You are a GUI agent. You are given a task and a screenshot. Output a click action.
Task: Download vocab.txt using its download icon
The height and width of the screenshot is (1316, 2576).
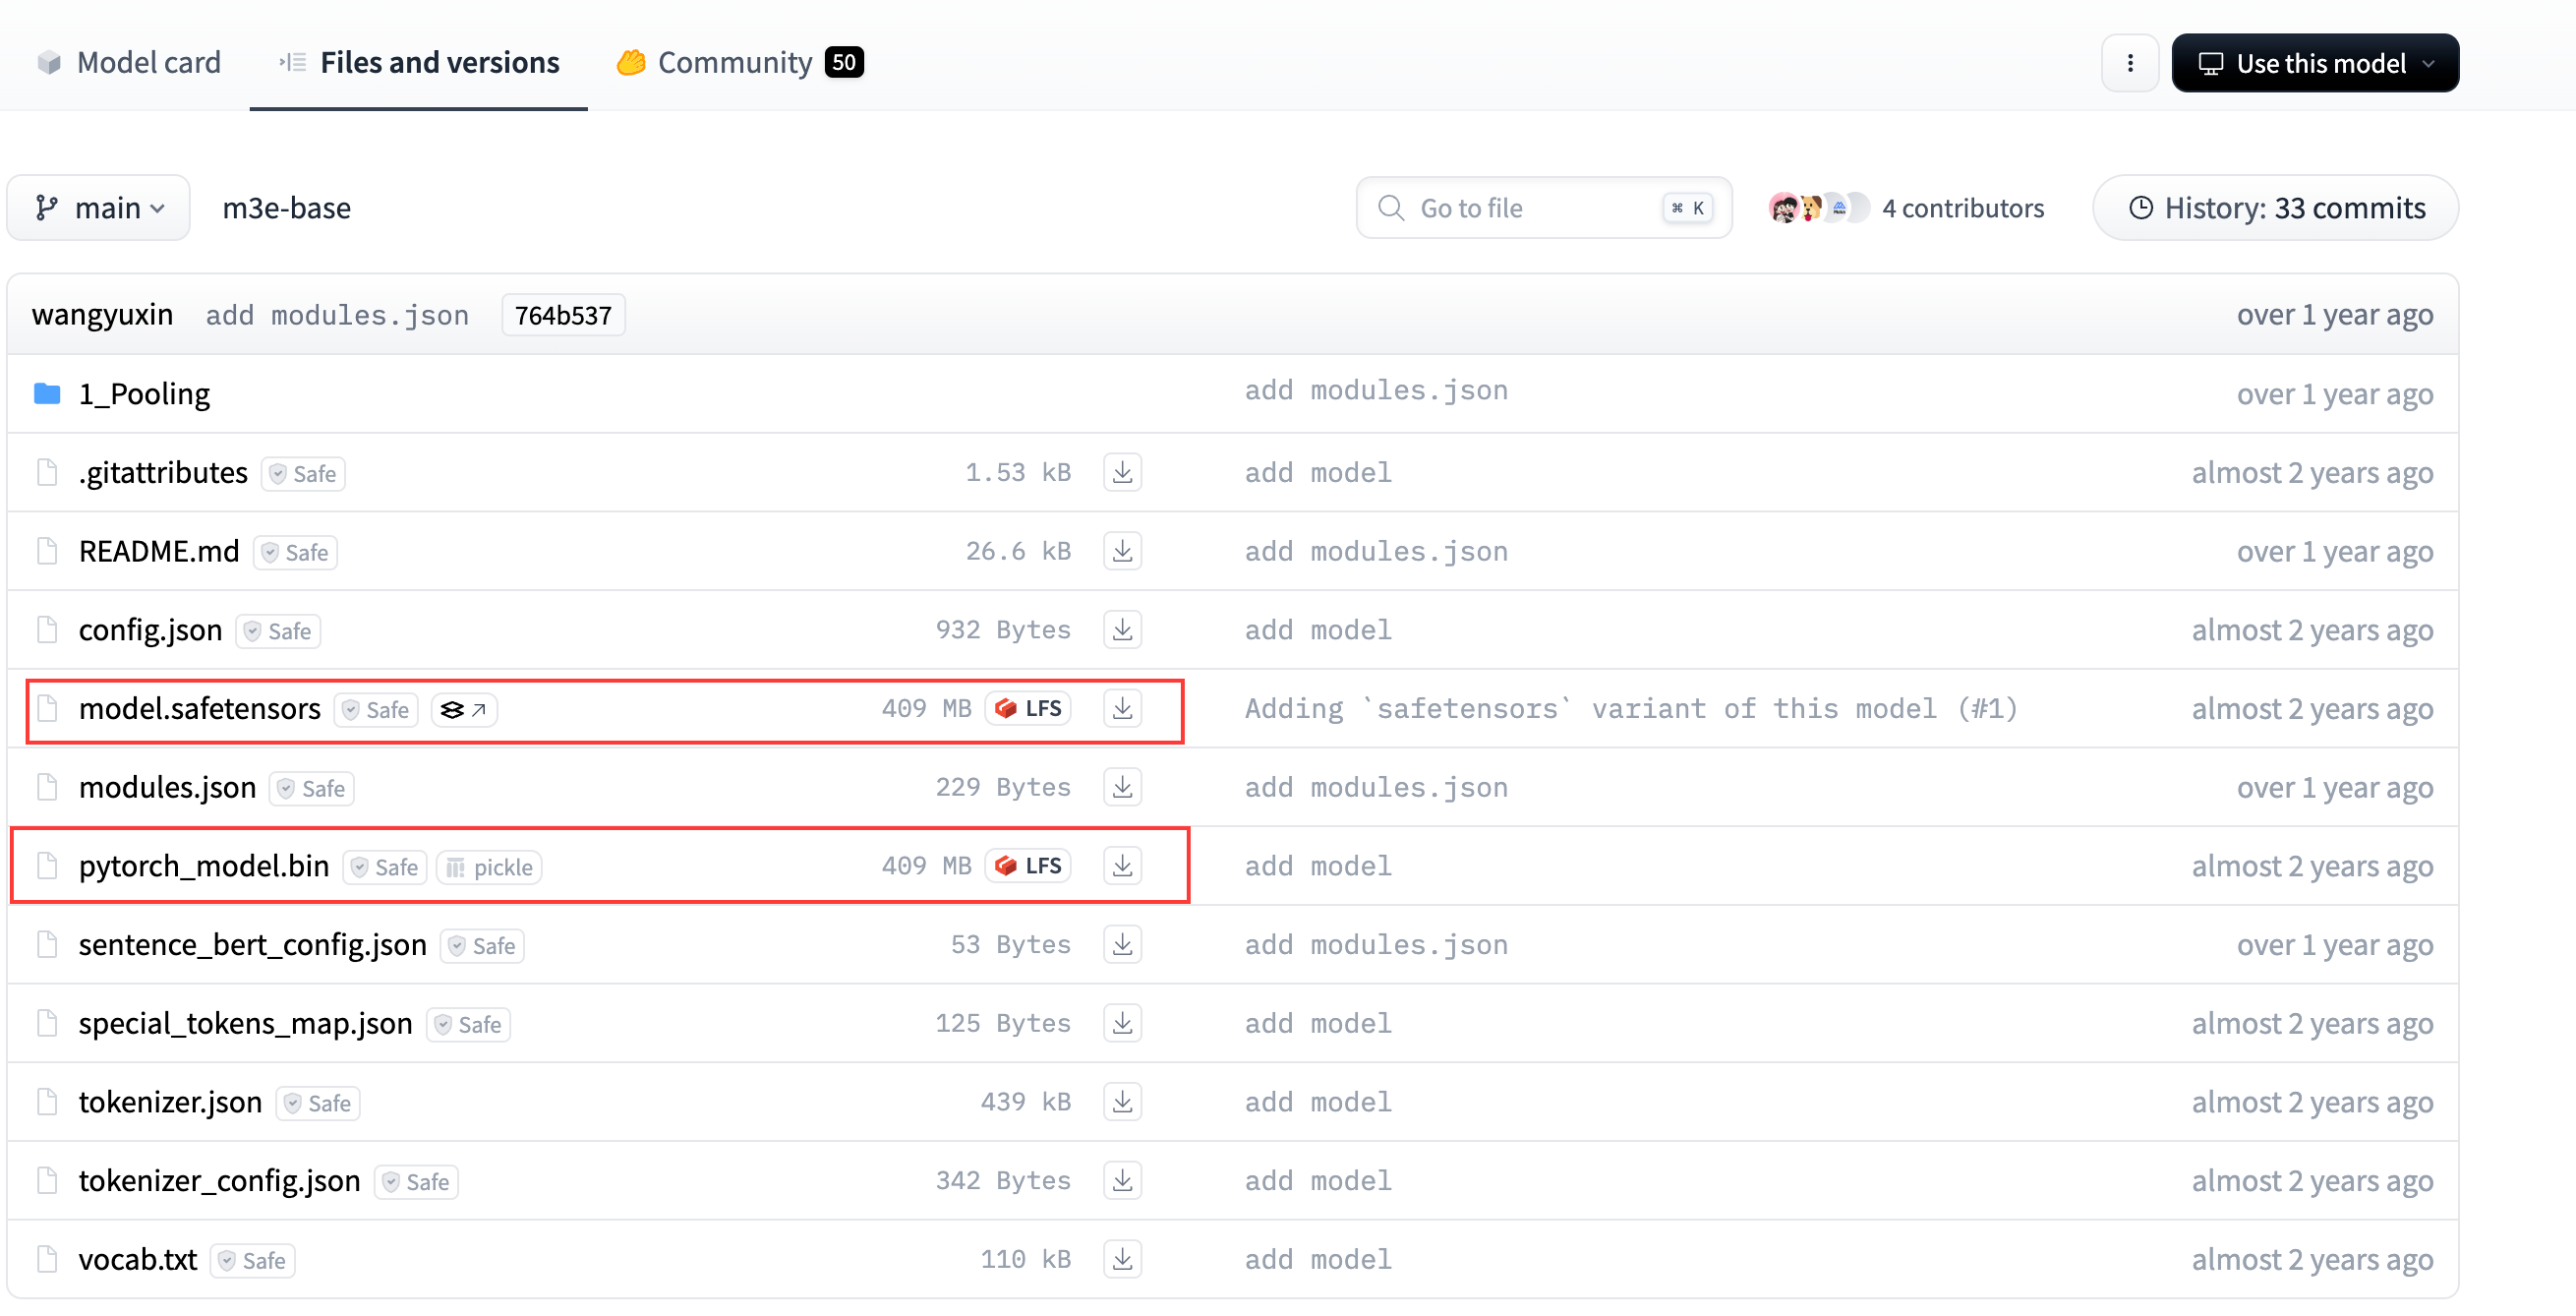coord(1122,1258)
